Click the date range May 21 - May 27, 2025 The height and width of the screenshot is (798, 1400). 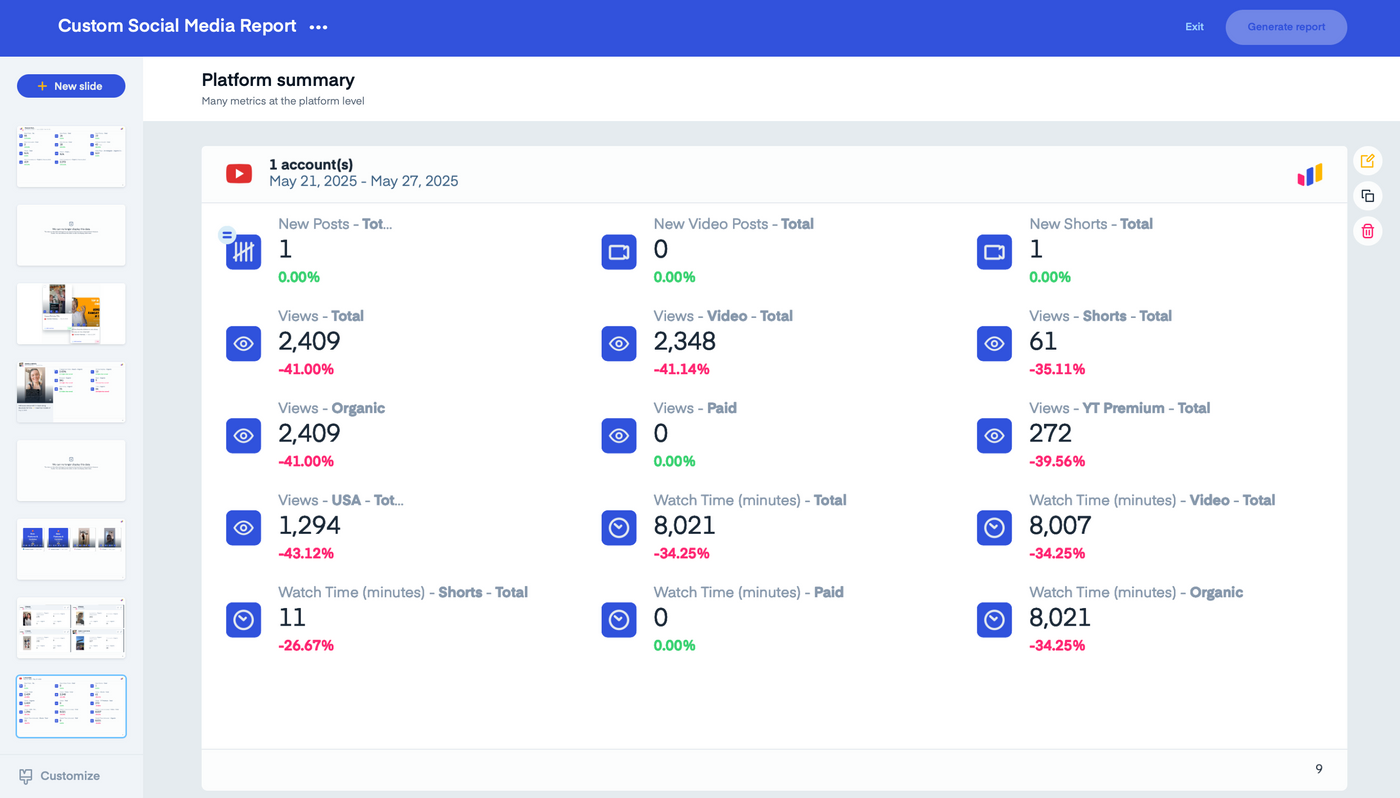[x=364, y=181]
